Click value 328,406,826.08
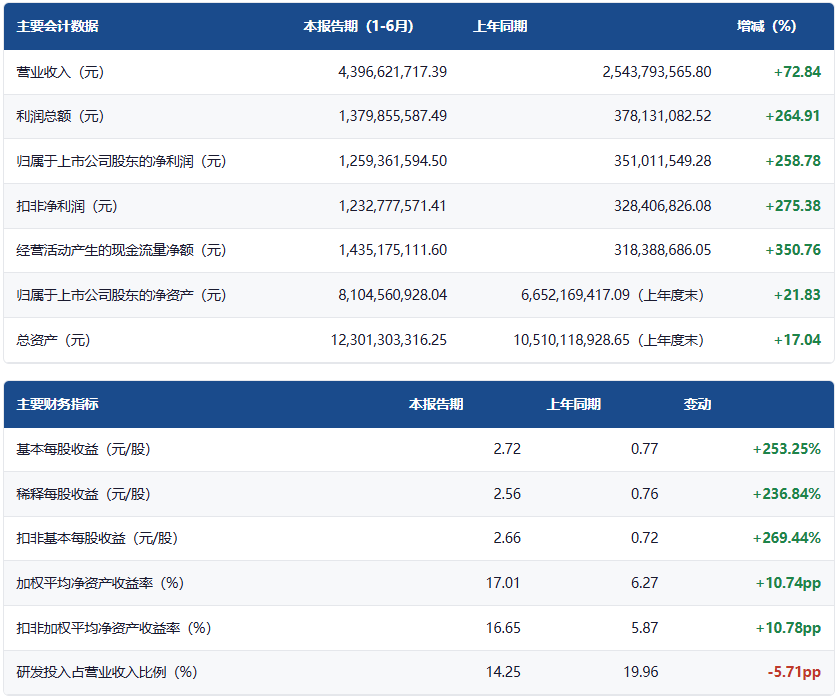 click(x=662, y=206)
